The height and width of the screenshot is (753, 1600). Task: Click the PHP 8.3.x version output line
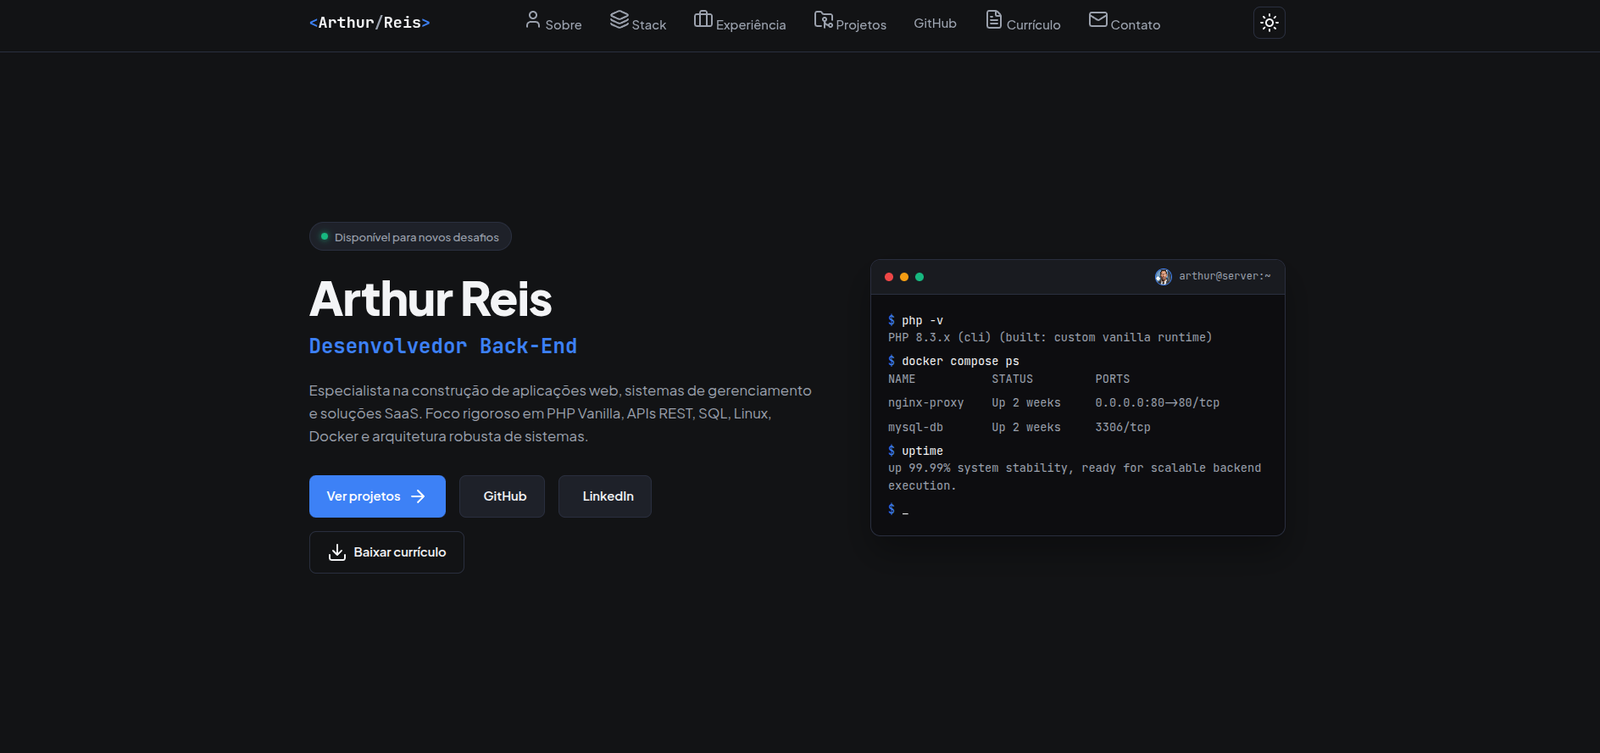[x=1050, y=337]
